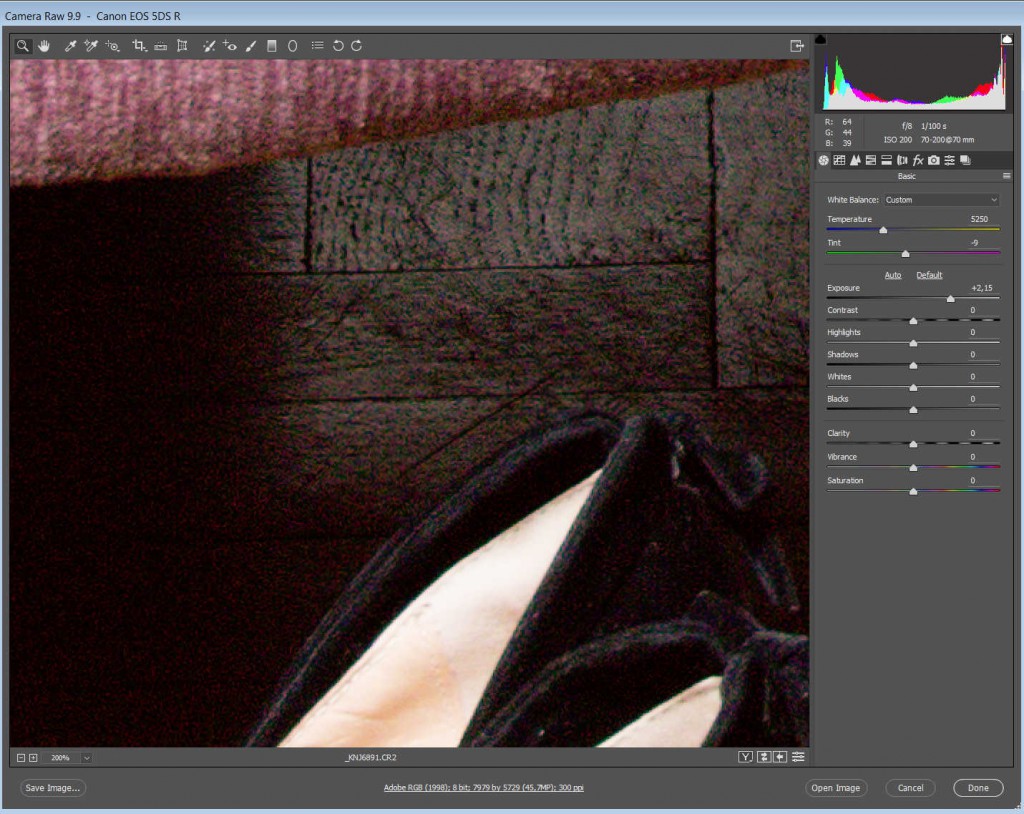Open the Effects fx tab
This screenshot has height=814, width=1024.
(918, 160)
